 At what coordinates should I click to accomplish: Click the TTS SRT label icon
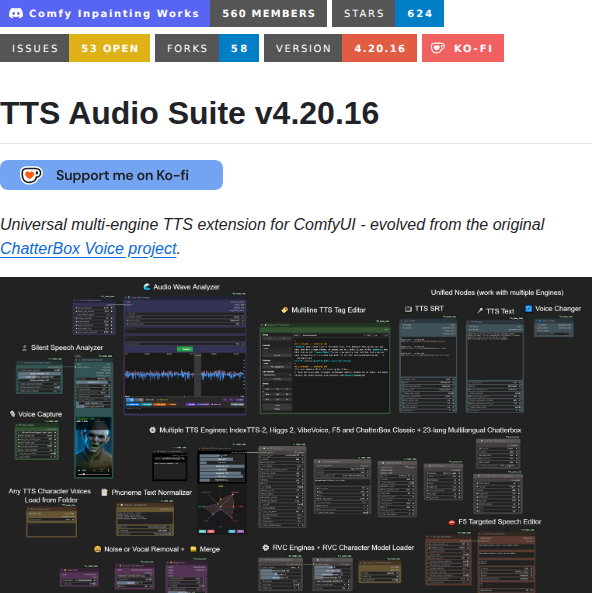[x=408, y=309]
